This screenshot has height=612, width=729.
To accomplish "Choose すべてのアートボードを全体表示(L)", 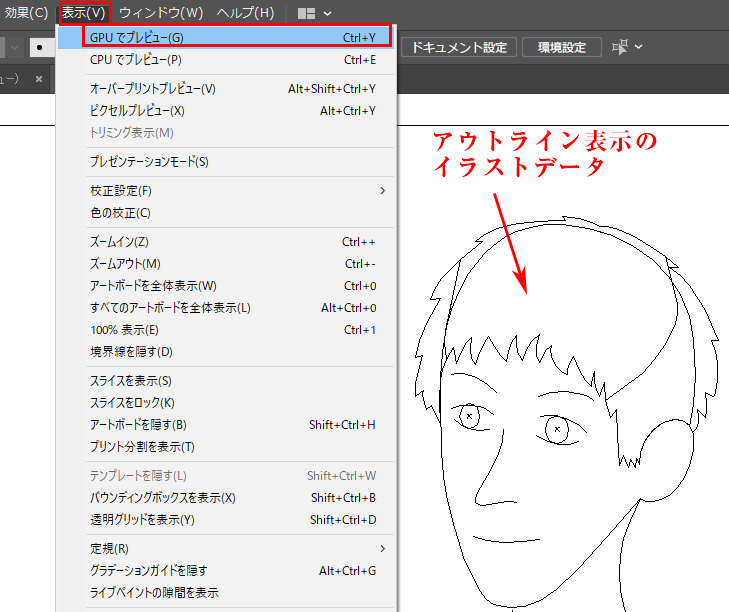I will (225, 308).
